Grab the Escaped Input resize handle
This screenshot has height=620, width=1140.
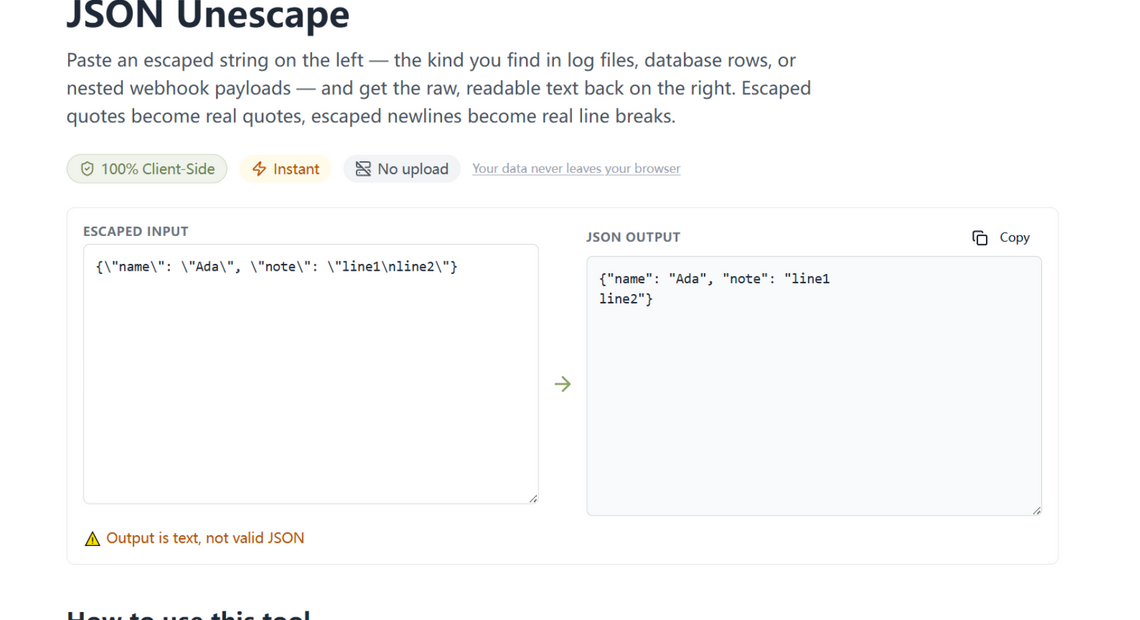point(533,499)
